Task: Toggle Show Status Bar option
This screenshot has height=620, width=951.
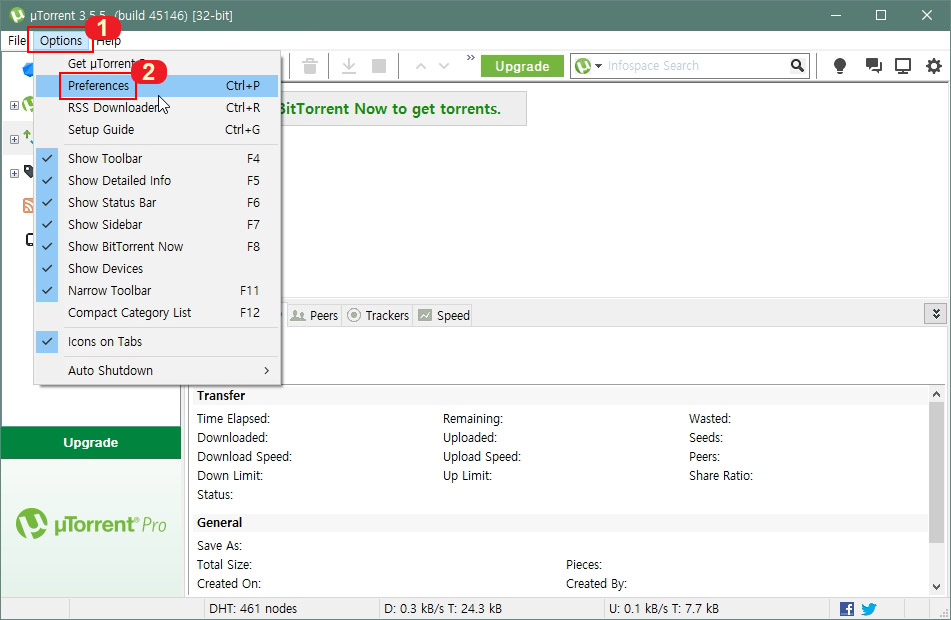Action: (157, 203)
